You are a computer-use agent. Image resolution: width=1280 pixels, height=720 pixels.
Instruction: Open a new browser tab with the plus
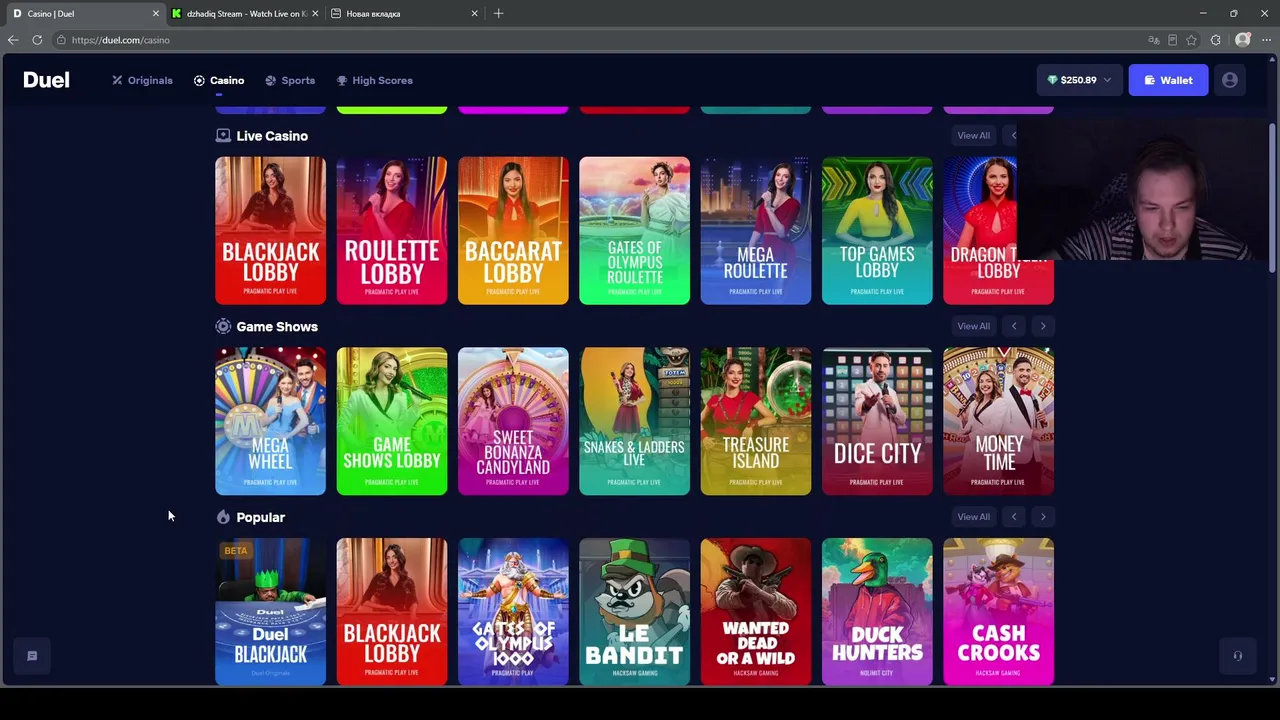pyautogui.click(x=498, y=13)
